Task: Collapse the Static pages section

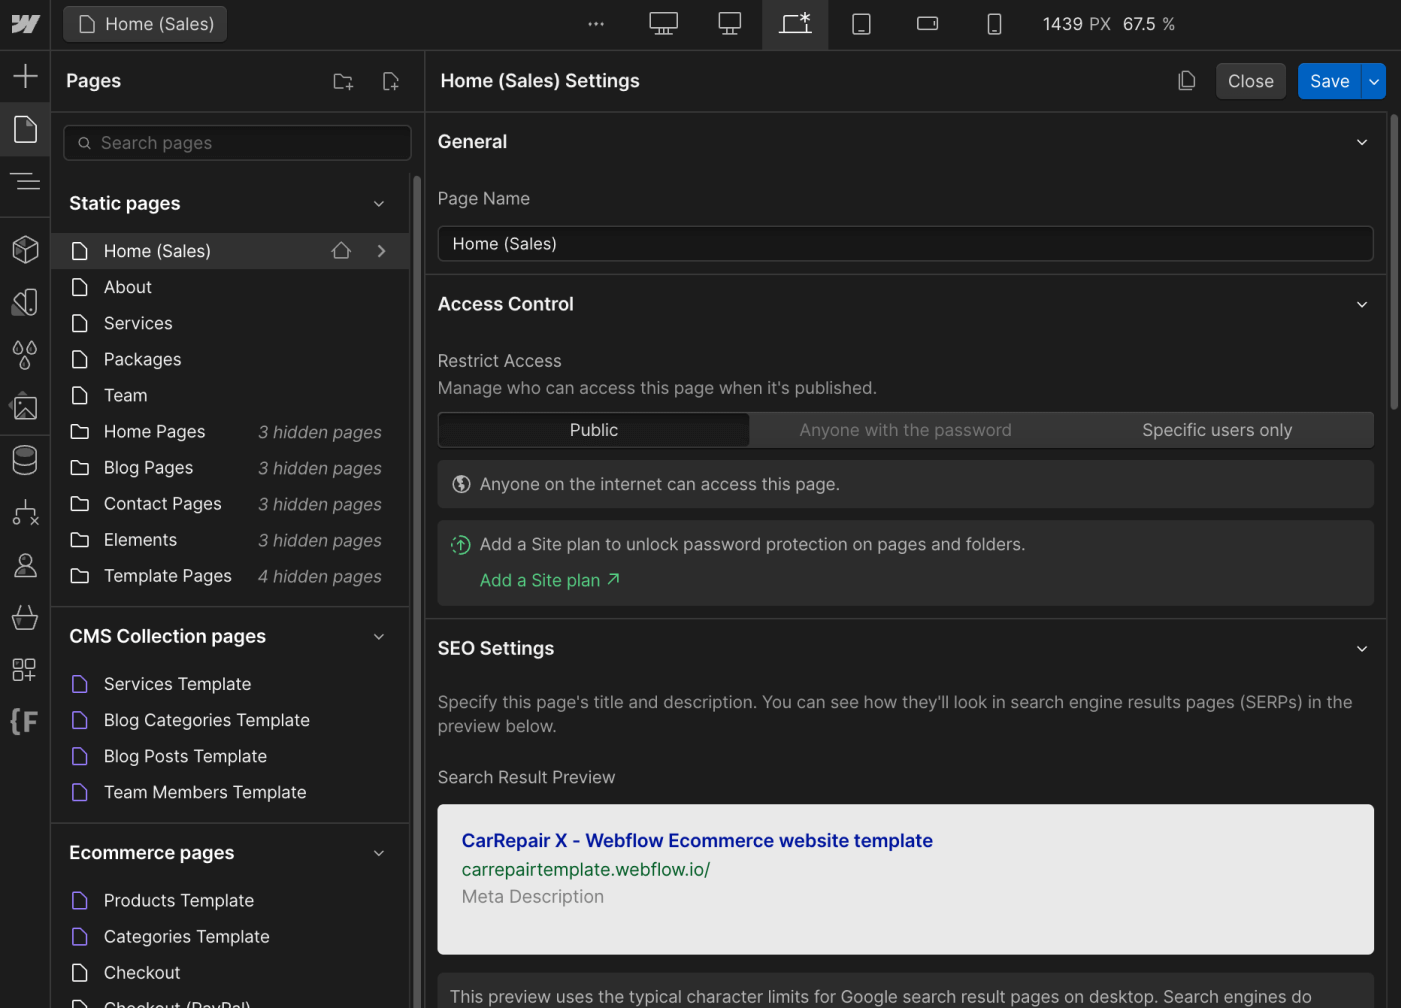Action: click(379, 203)
